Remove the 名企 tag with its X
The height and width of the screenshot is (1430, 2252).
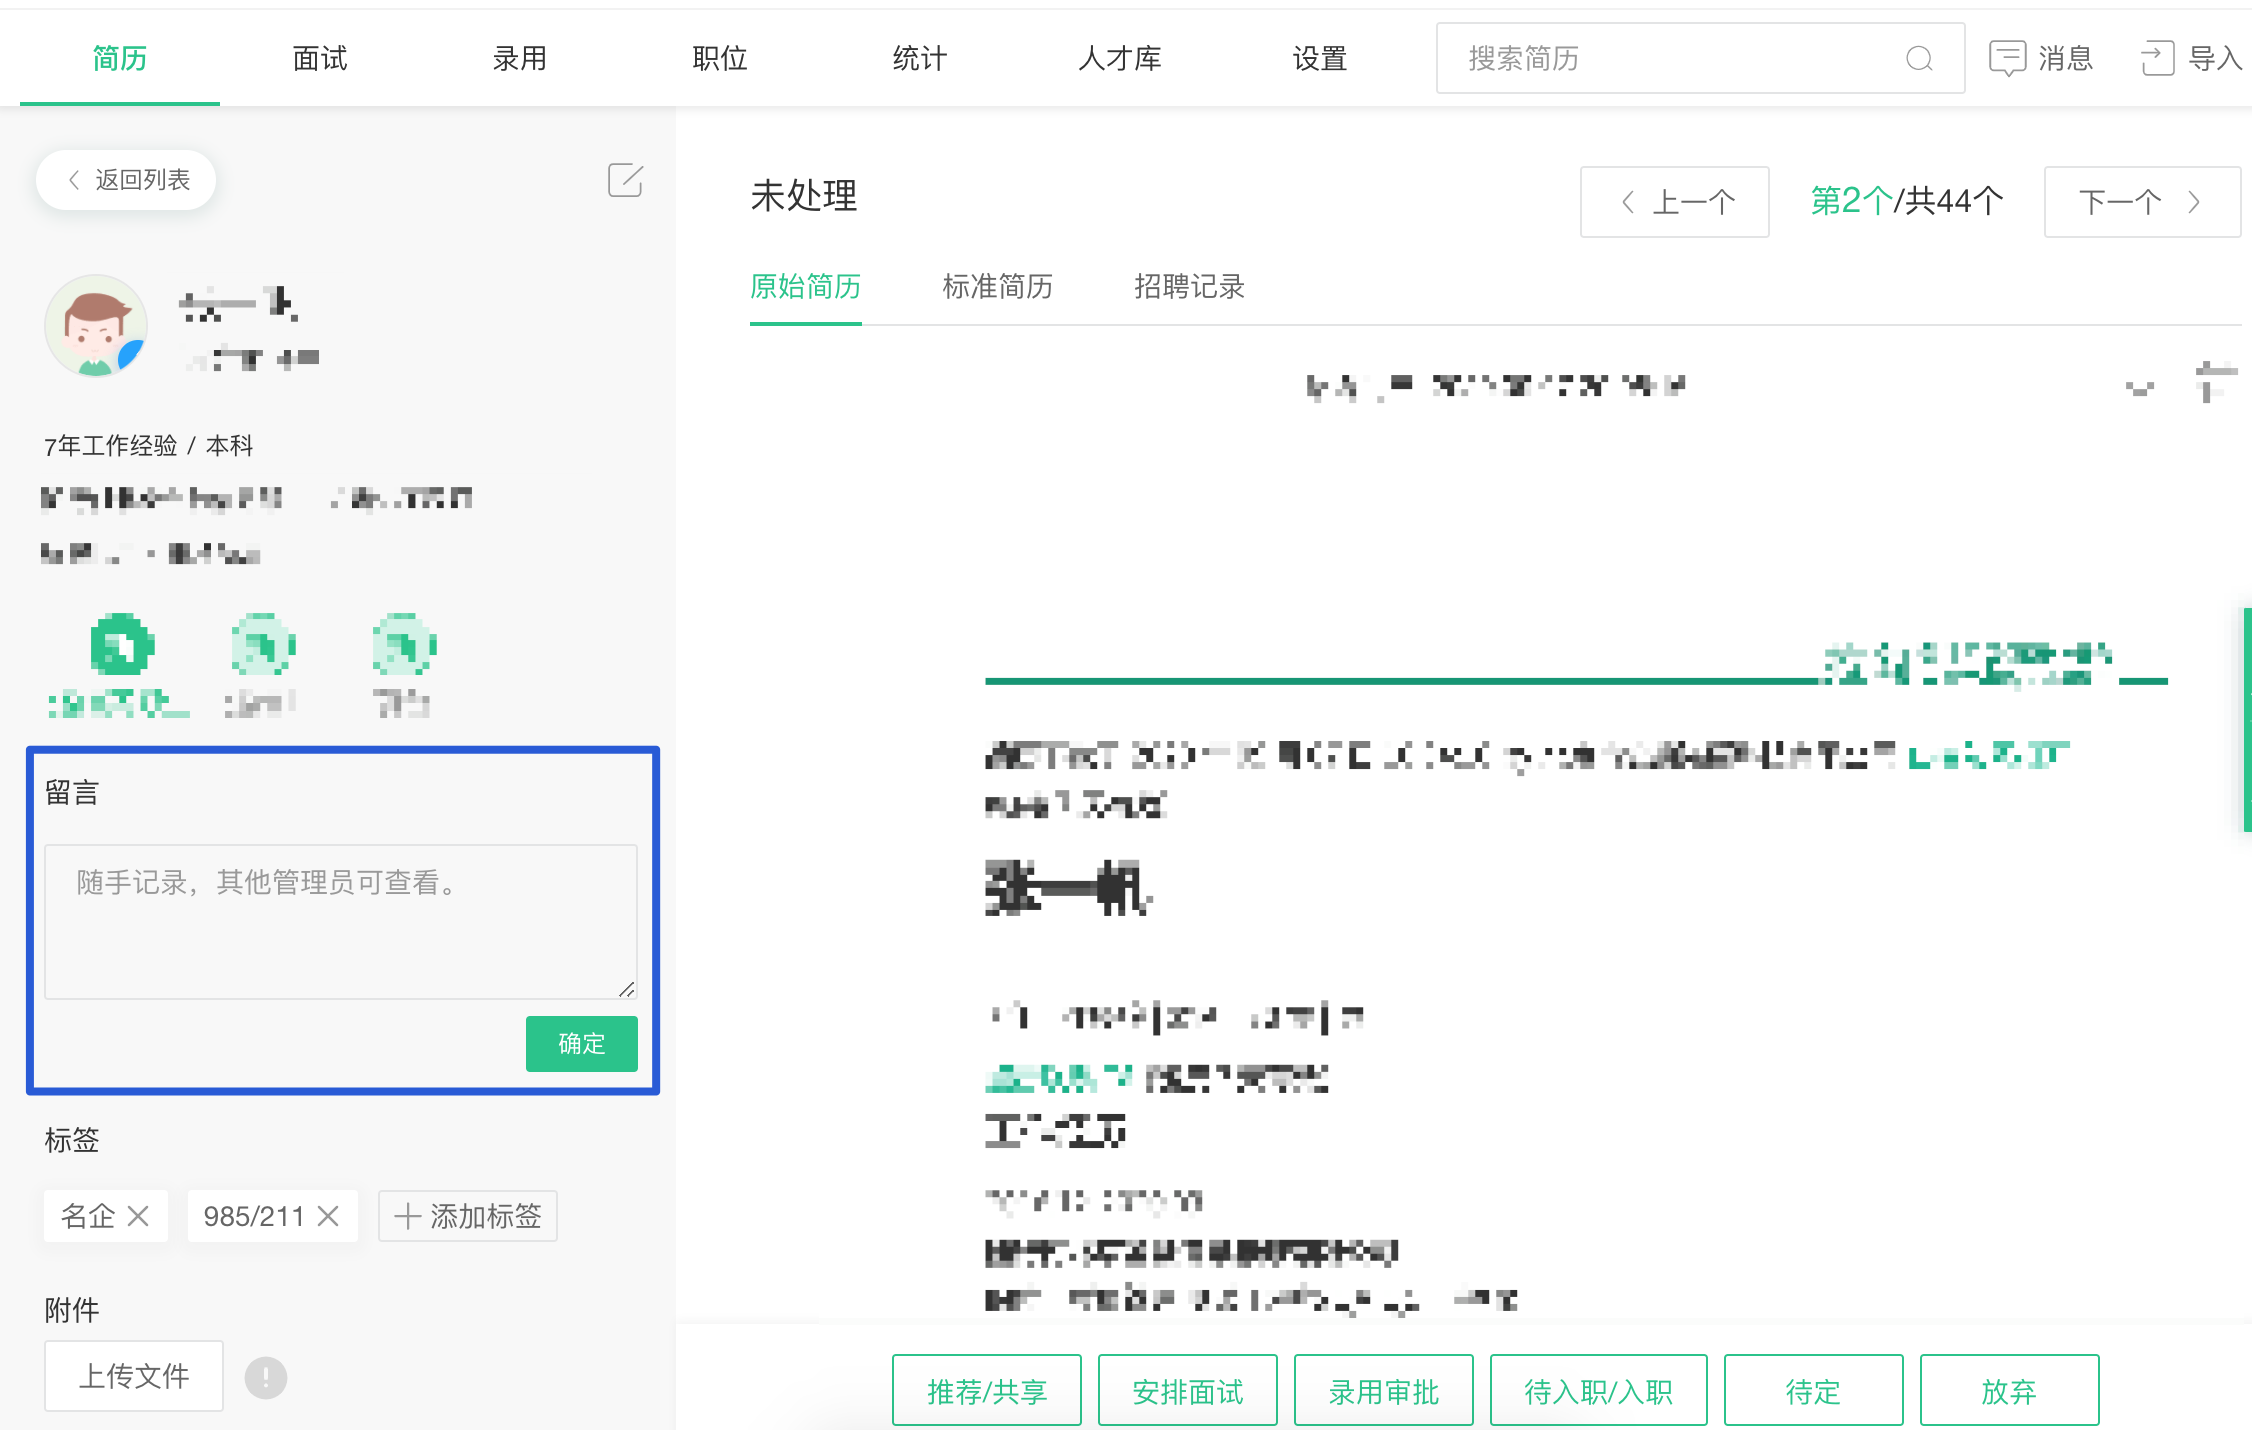point(139,1216)
